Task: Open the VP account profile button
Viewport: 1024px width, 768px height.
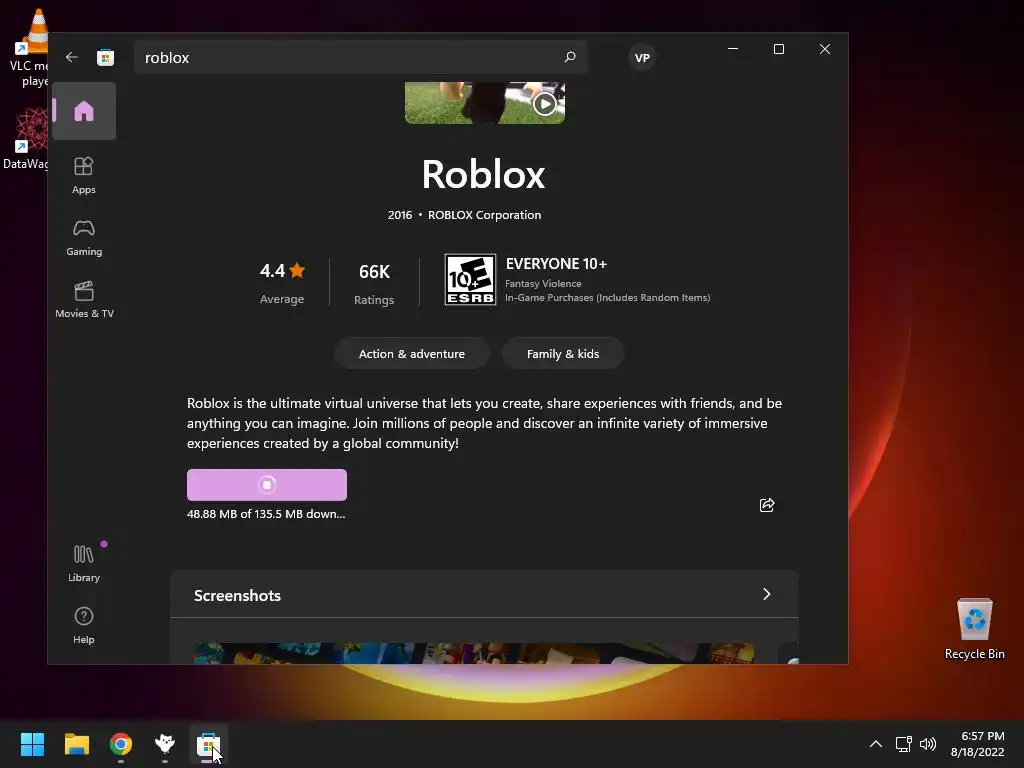Action: [642, 57]
